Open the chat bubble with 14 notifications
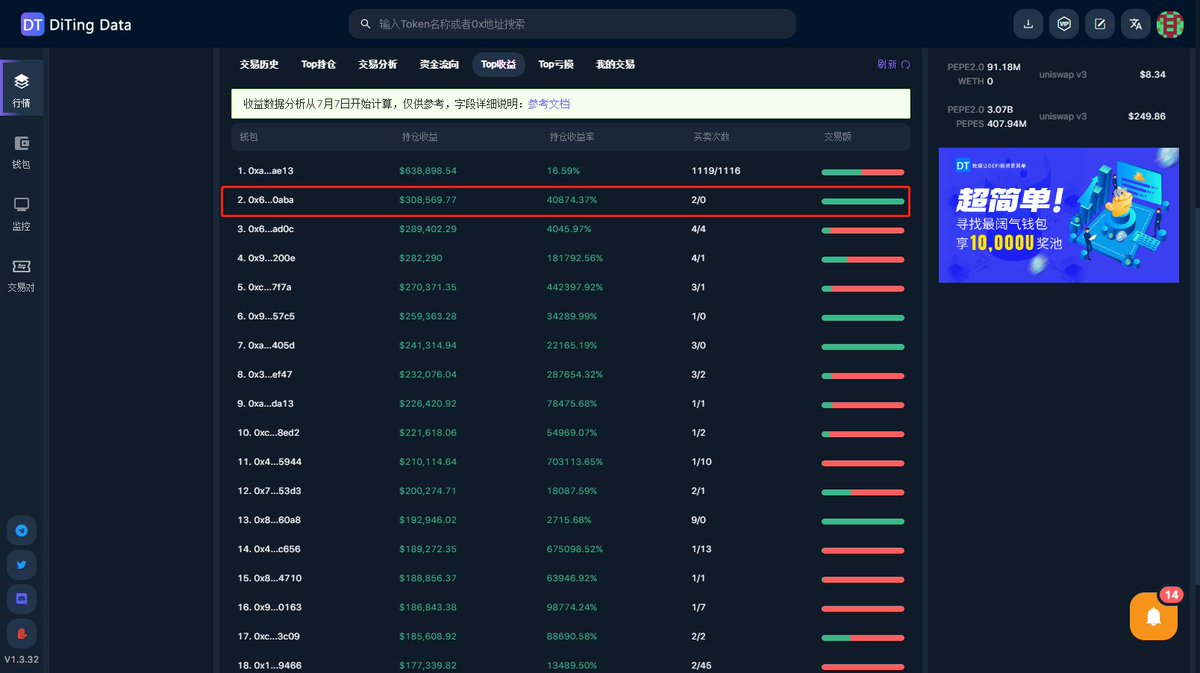1200x673 pixels. point(1153,617)
